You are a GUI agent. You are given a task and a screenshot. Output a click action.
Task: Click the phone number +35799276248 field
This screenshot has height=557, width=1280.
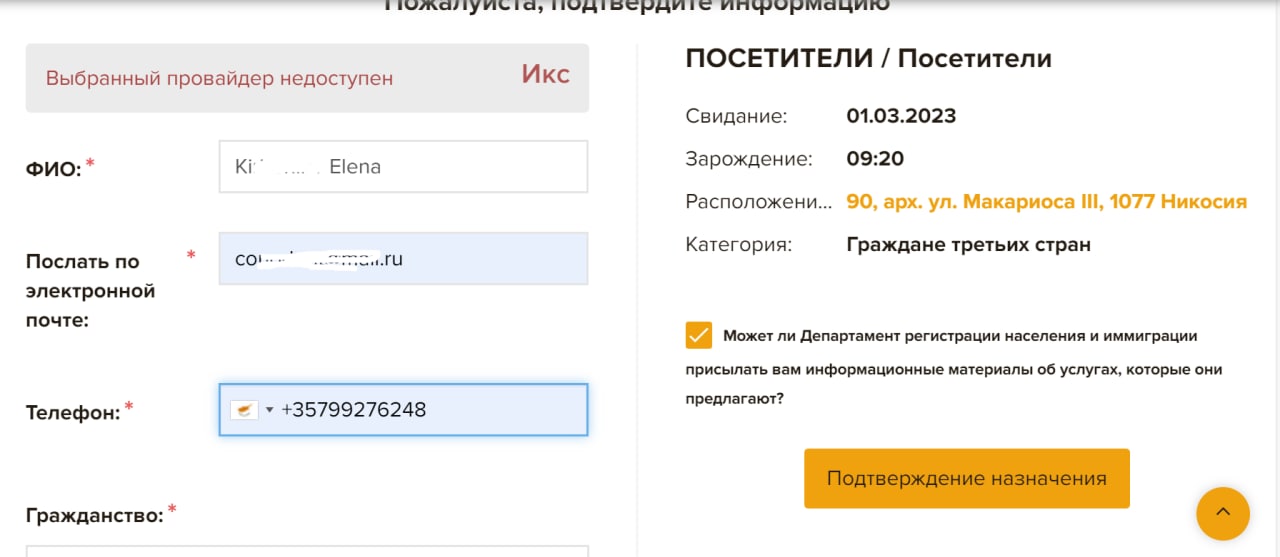[x=430, y=410]
